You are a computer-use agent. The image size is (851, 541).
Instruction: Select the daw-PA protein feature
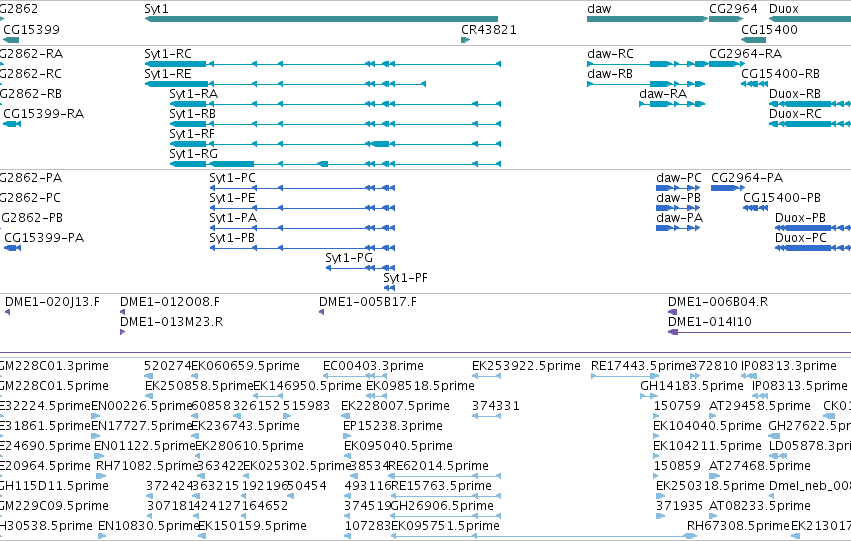(678, 228)
